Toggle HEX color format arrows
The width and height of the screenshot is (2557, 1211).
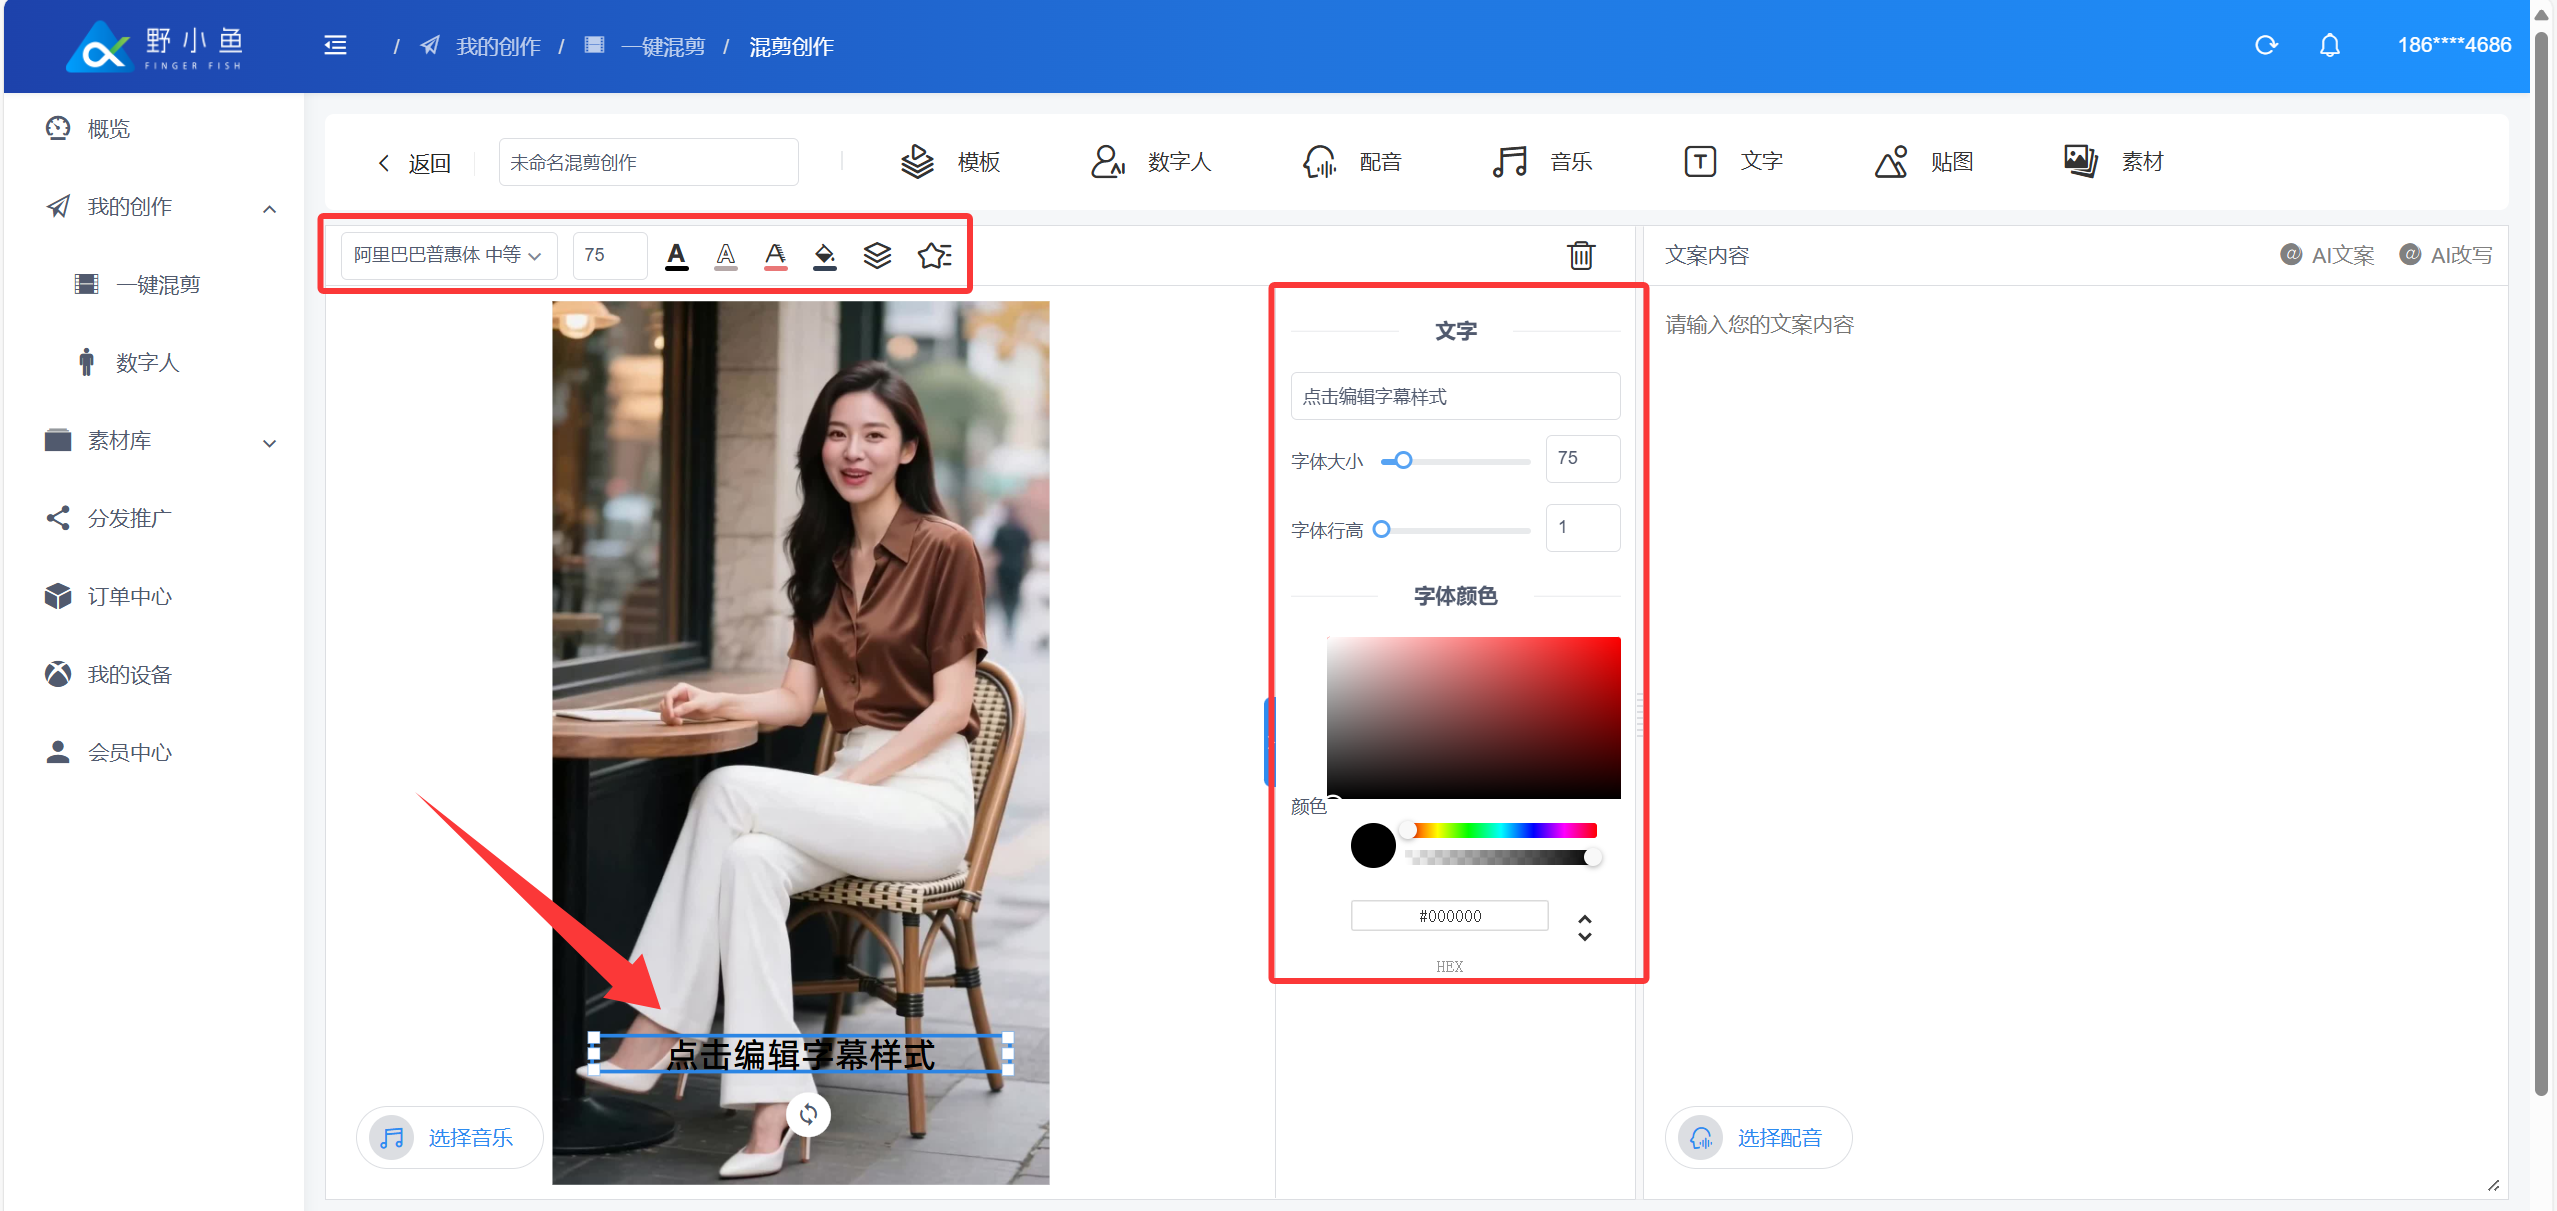point(1585,927)
